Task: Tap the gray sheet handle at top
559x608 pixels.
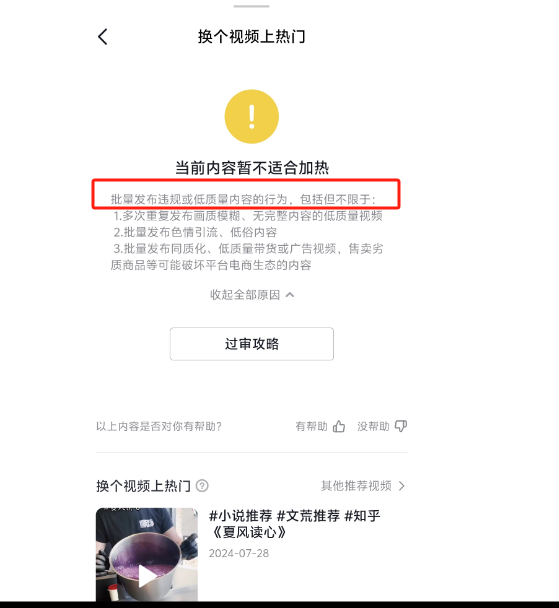Action: click(x=251, y=6)
